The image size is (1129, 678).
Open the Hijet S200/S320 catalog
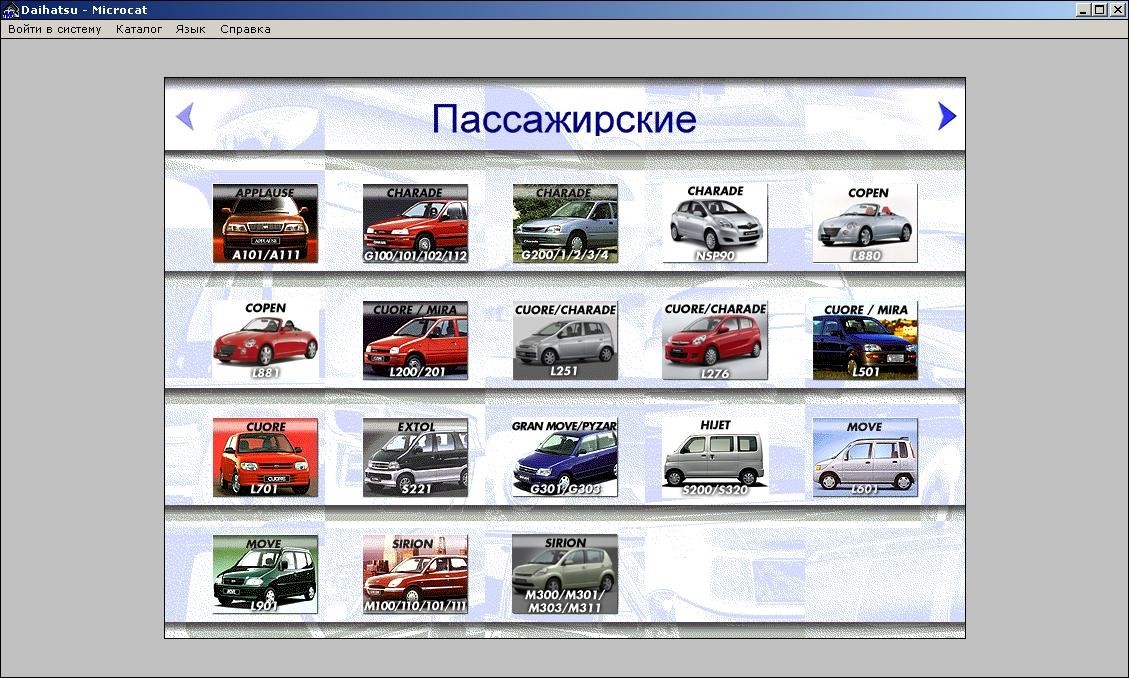click(x=715, y=458)
